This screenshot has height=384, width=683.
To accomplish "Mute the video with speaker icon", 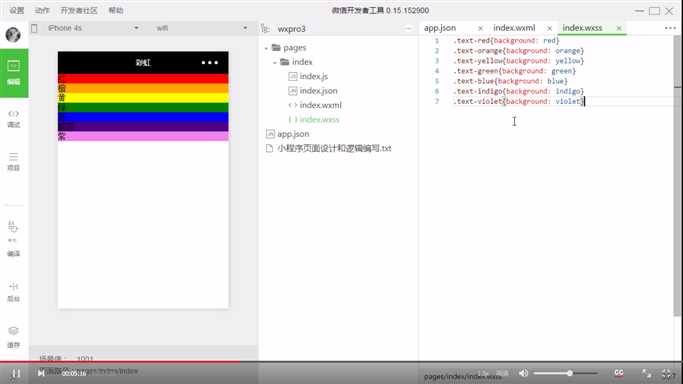I will [x=523, y=373].
